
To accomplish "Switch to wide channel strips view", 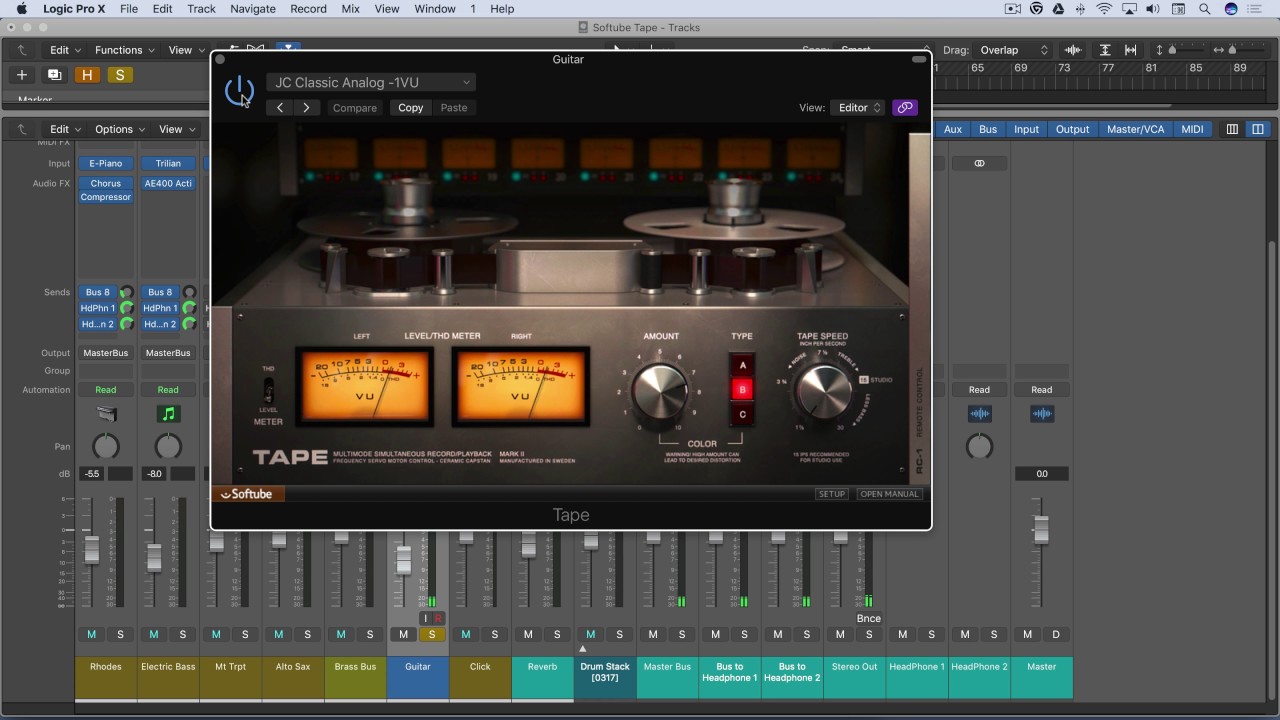I will pyautogui.click(x=1258, y=129).
